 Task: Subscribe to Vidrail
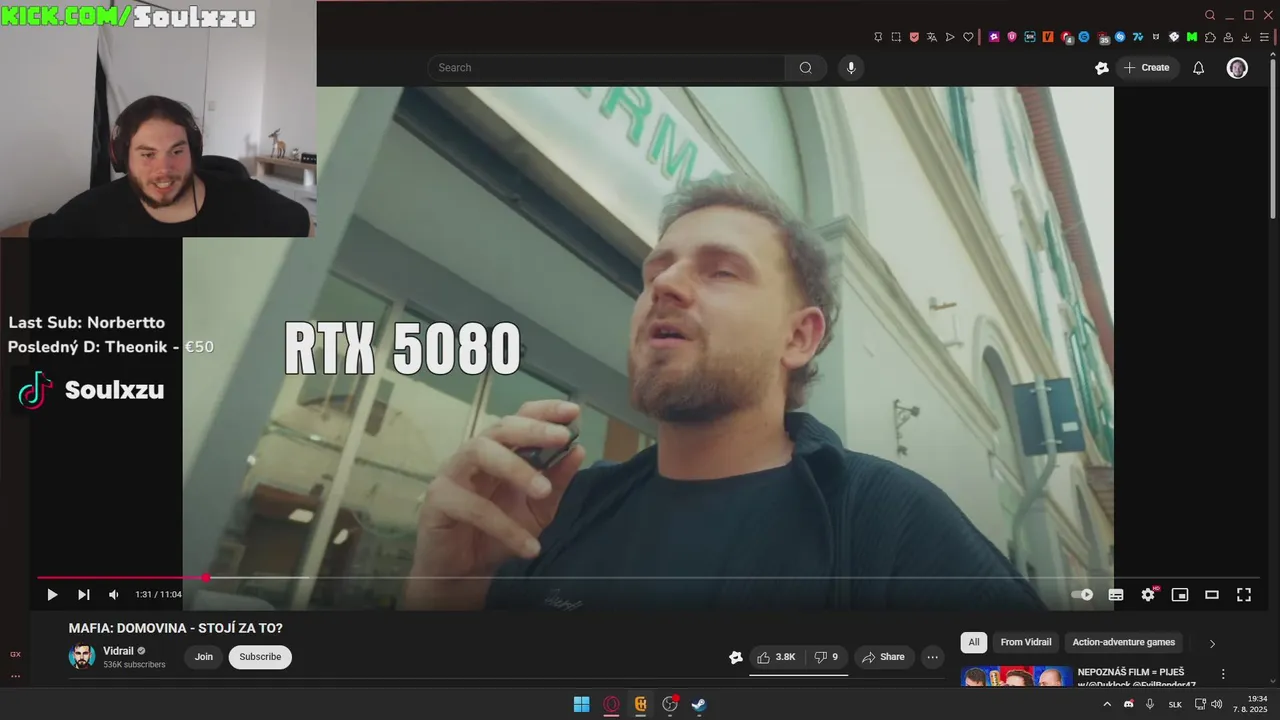(260, 657)
